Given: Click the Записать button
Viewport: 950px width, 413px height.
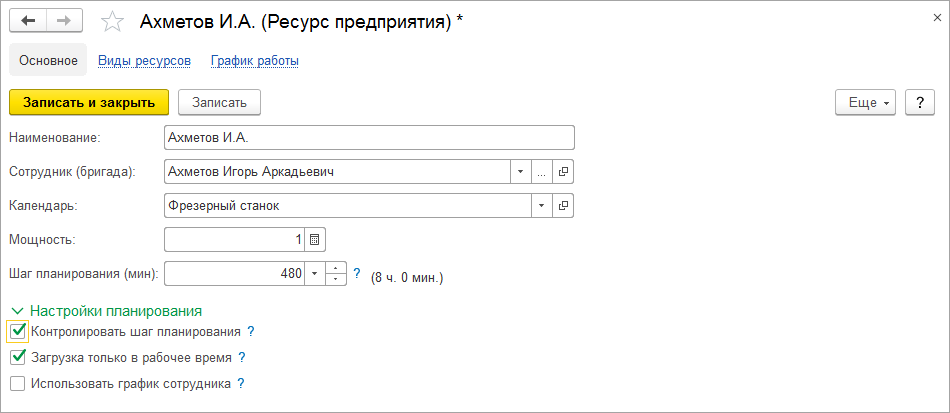Looking at the screenshot, I should (x=219, y=102).
